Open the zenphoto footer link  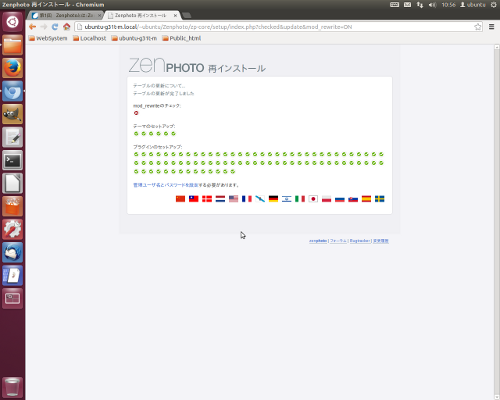pyautogui.click(x=318, y=241)
